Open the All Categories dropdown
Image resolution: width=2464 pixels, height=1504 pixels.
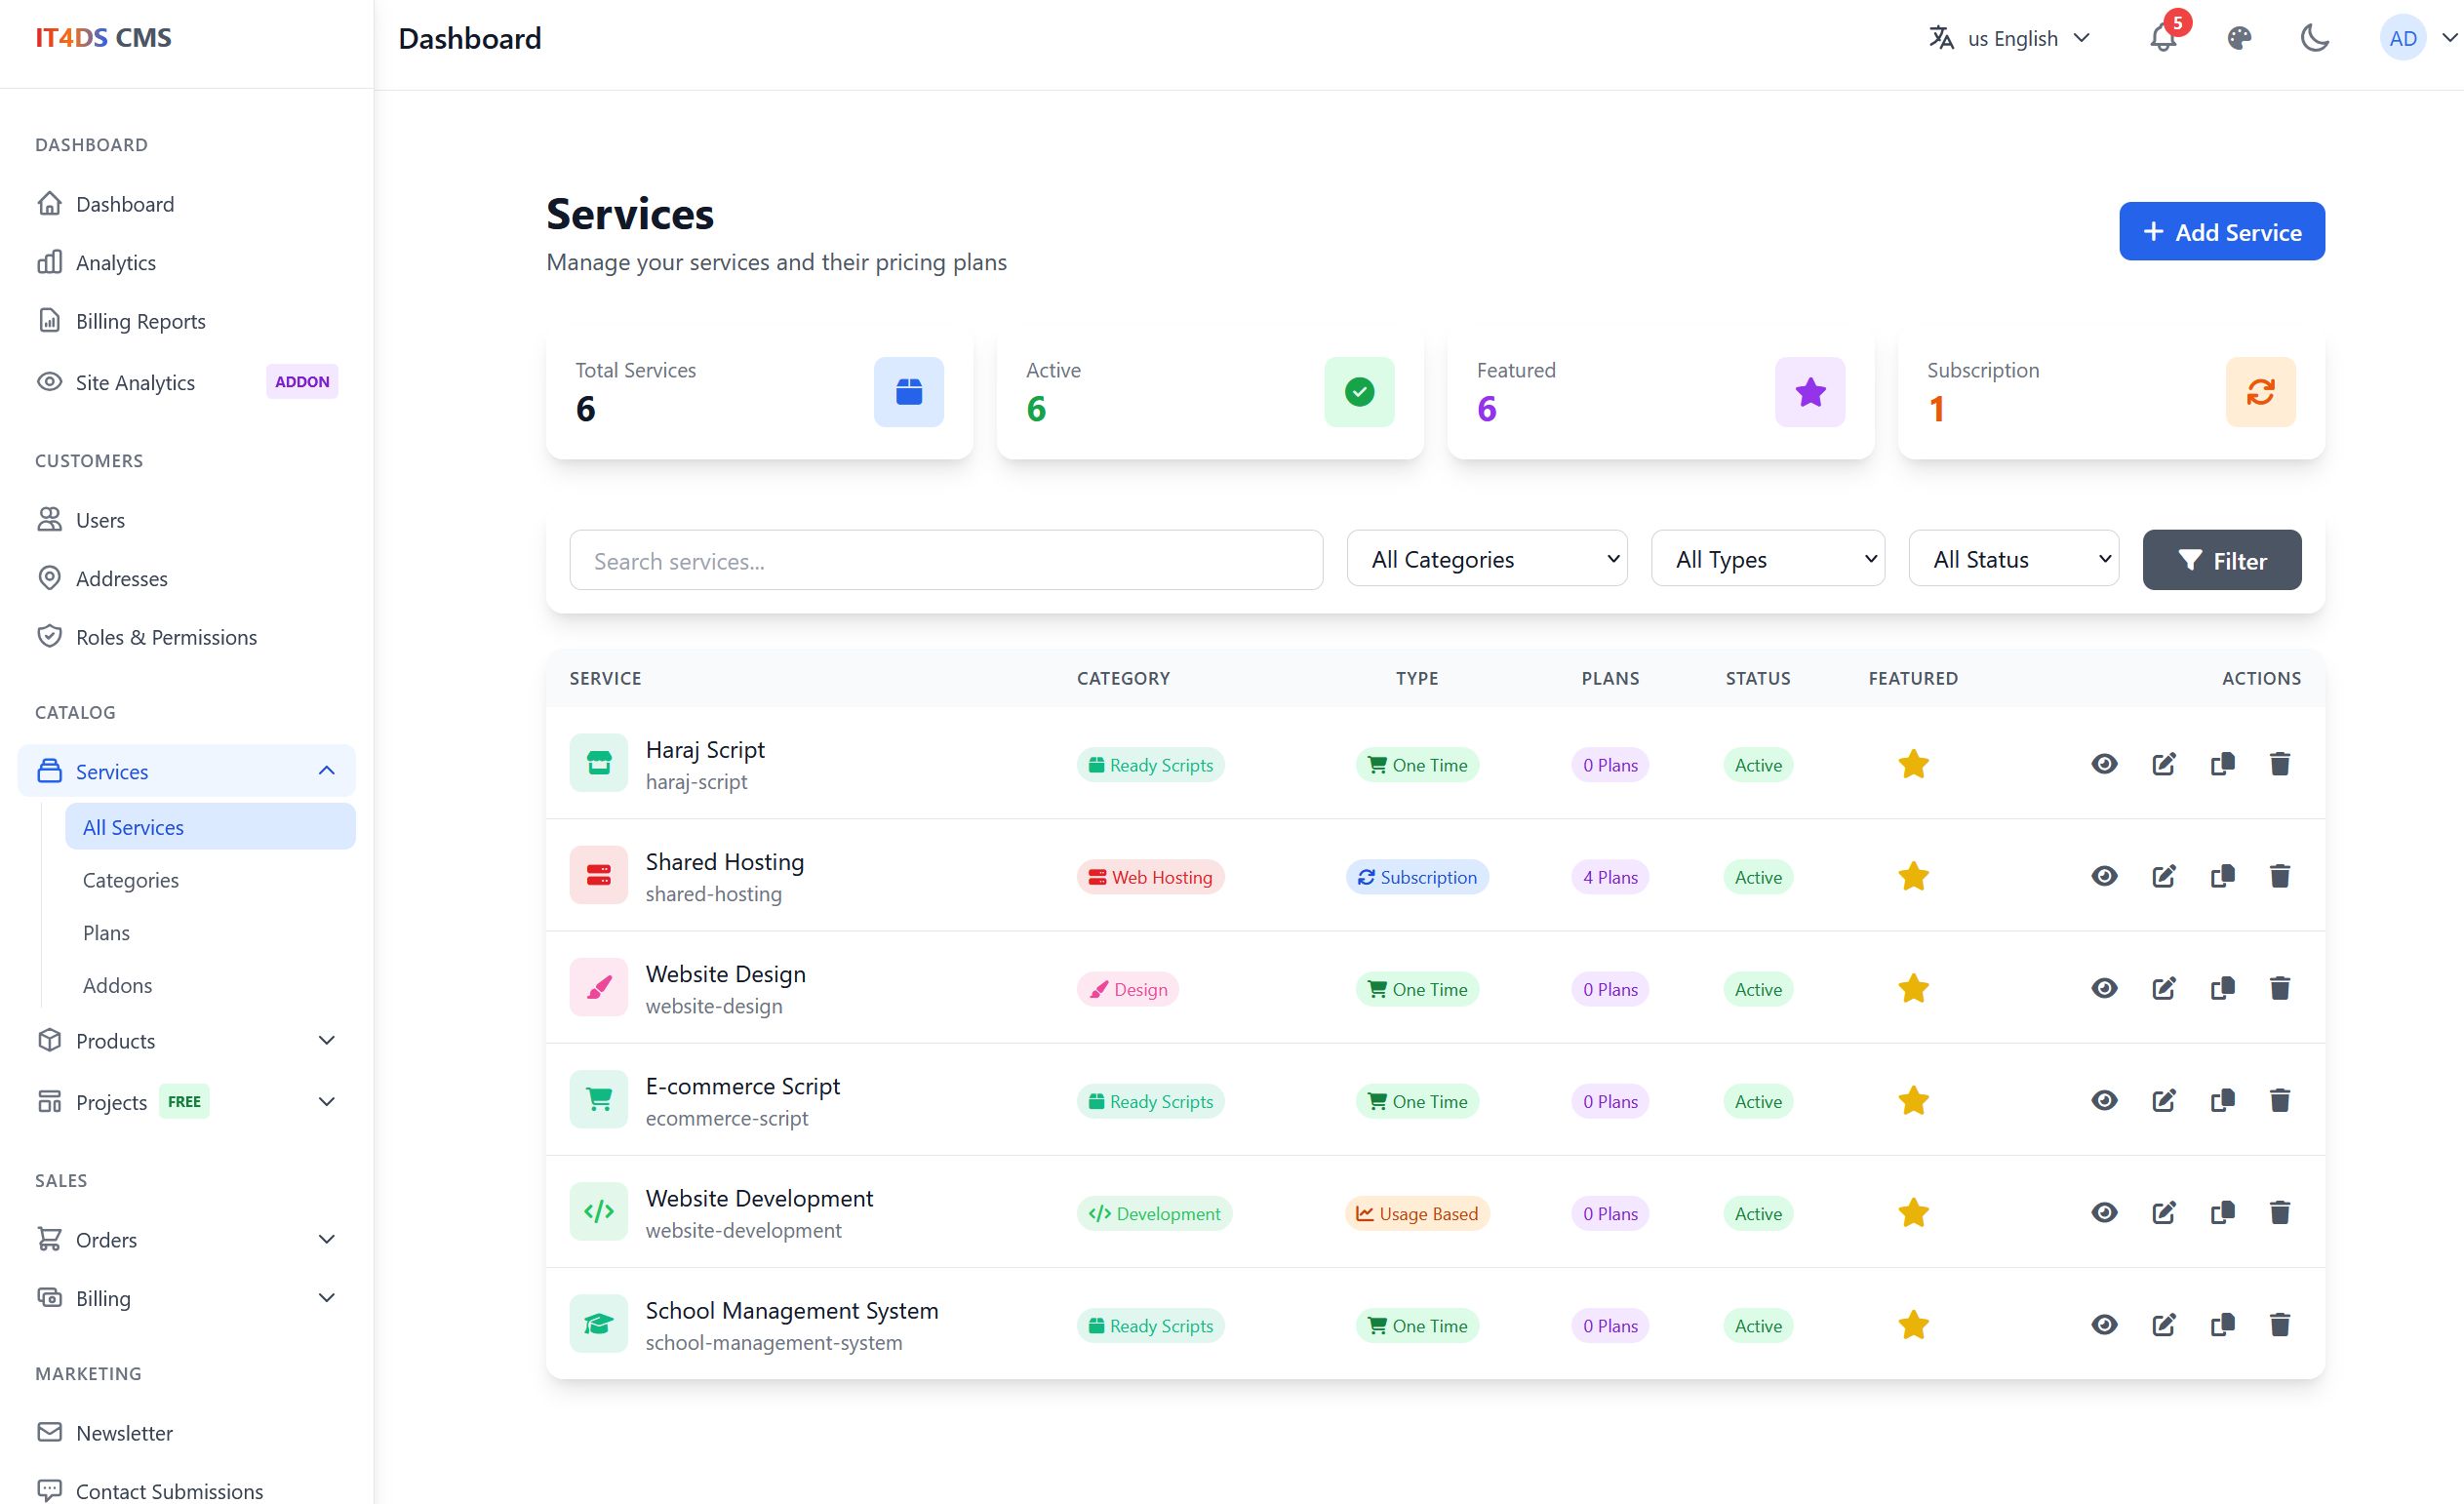point(1486,560)
